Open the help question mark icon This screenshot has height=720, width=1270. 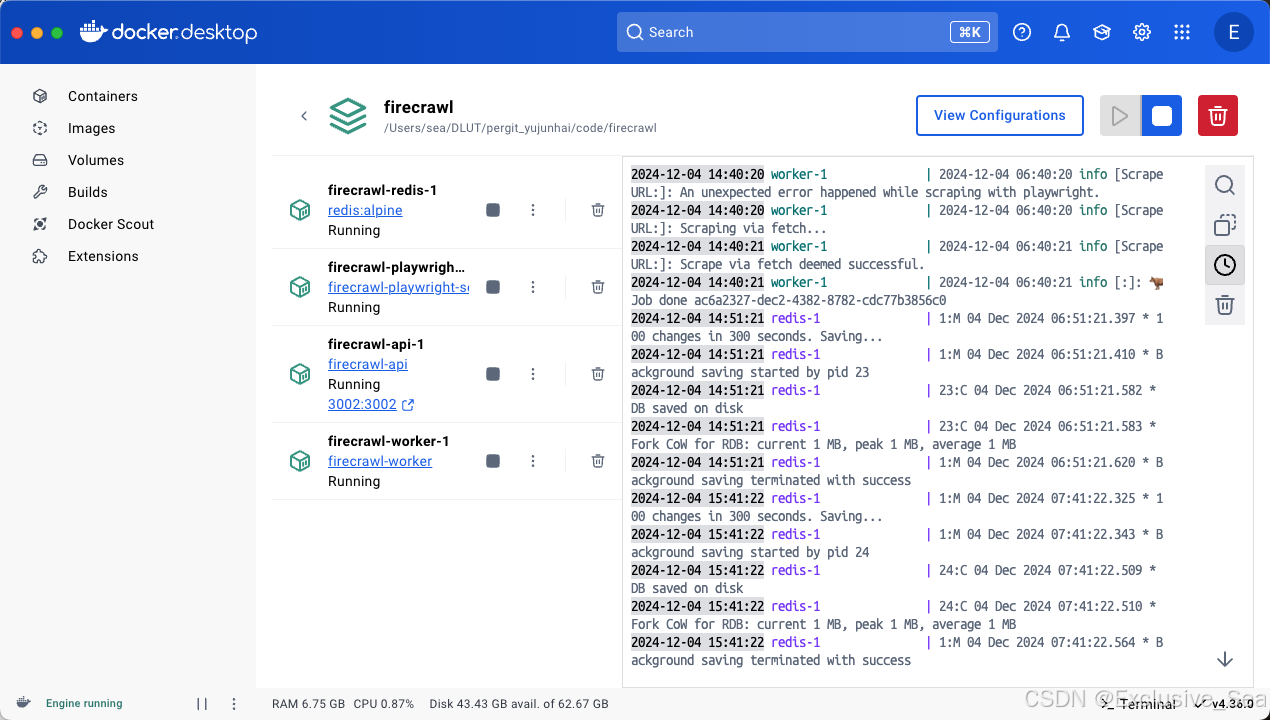pos(1022,32)
